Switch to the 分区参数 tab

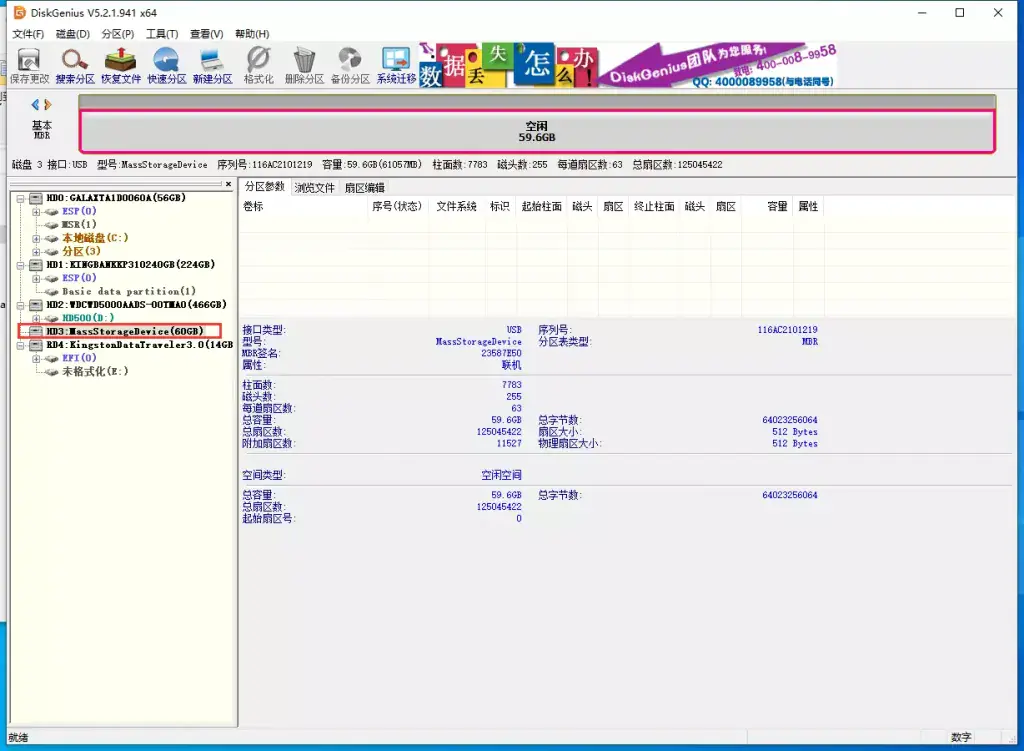(x=264, y=187)
